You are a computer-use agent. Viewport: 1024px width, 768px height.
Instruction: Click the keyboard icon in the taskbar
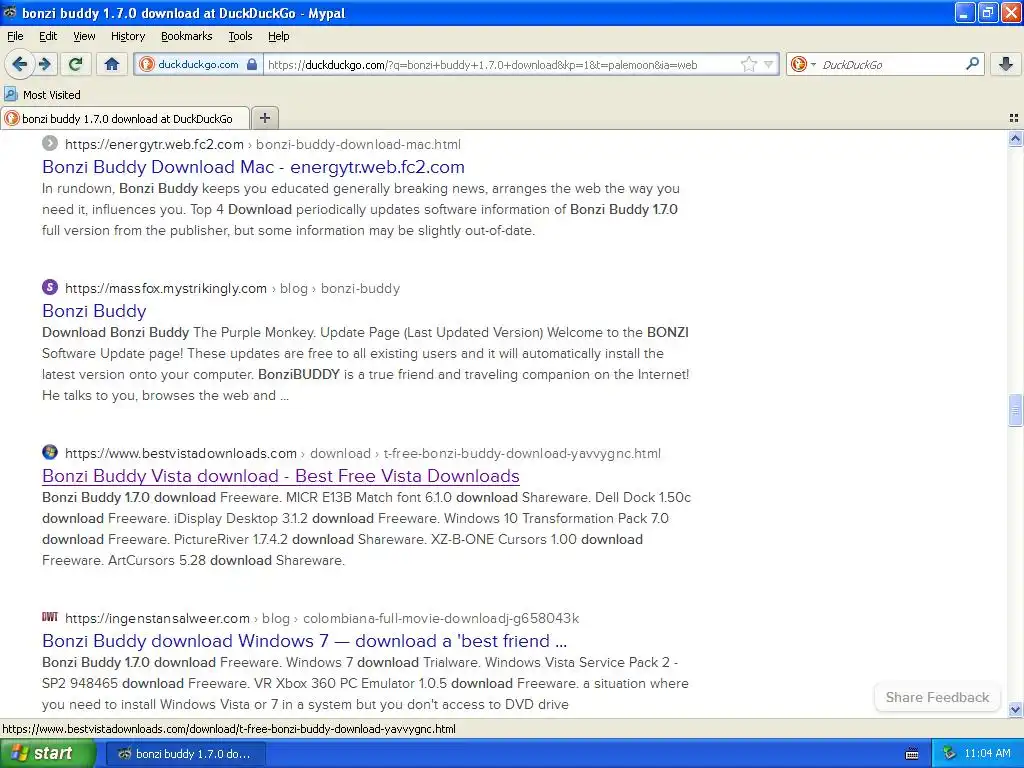912,754
